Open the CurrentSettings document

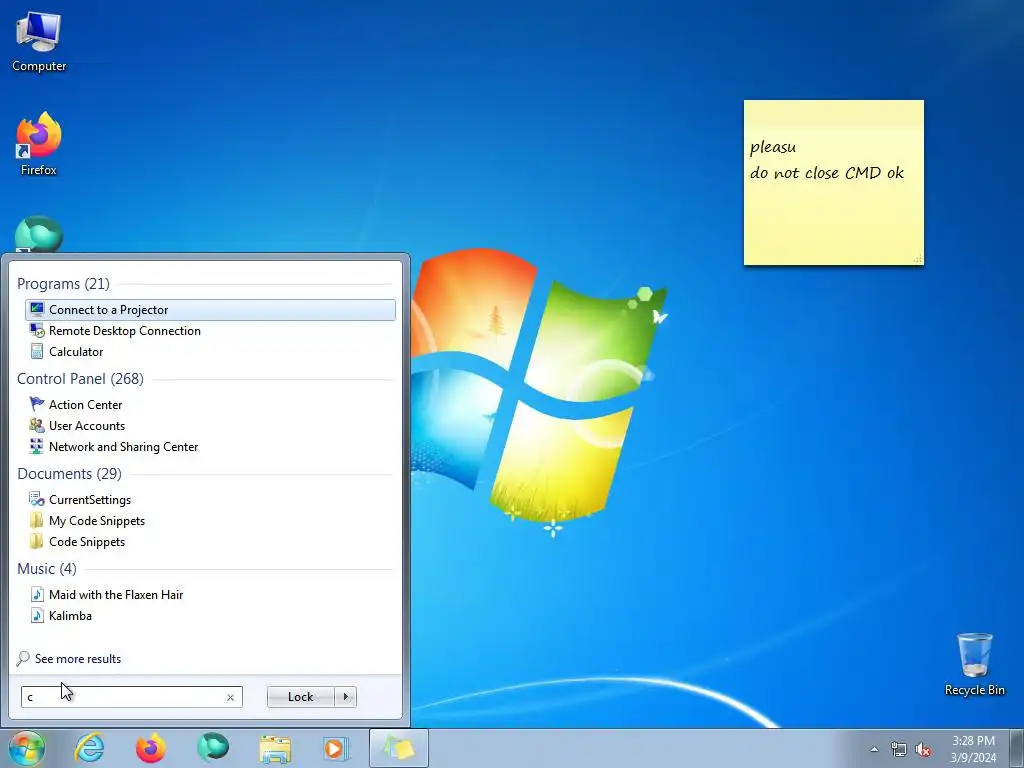pos(210,499)
